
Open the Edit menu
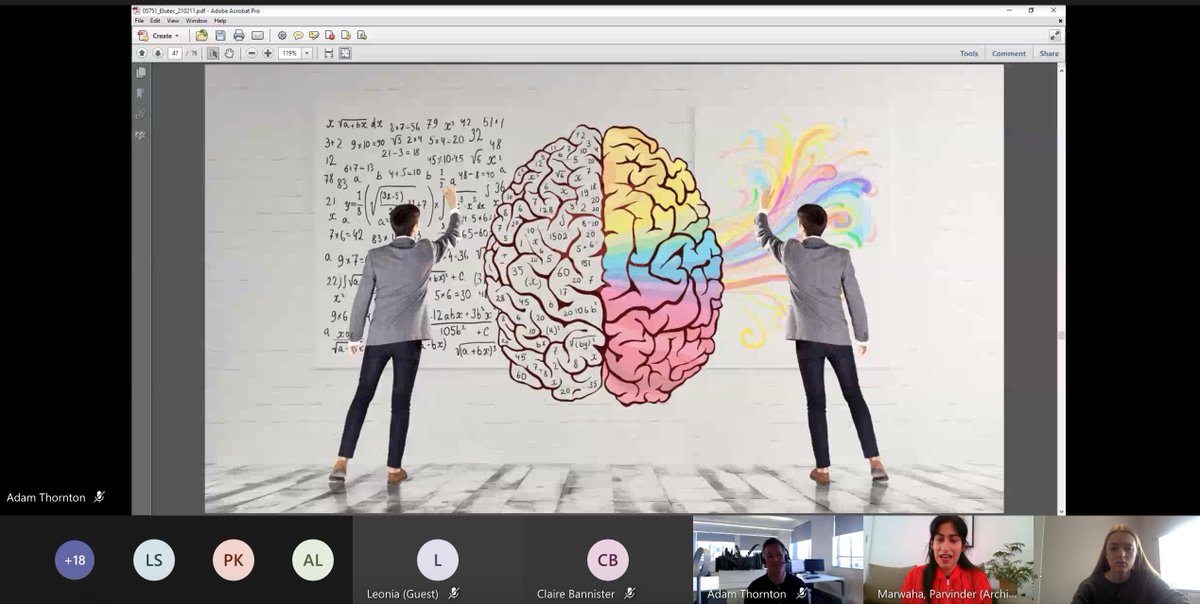tap(155, 20)
